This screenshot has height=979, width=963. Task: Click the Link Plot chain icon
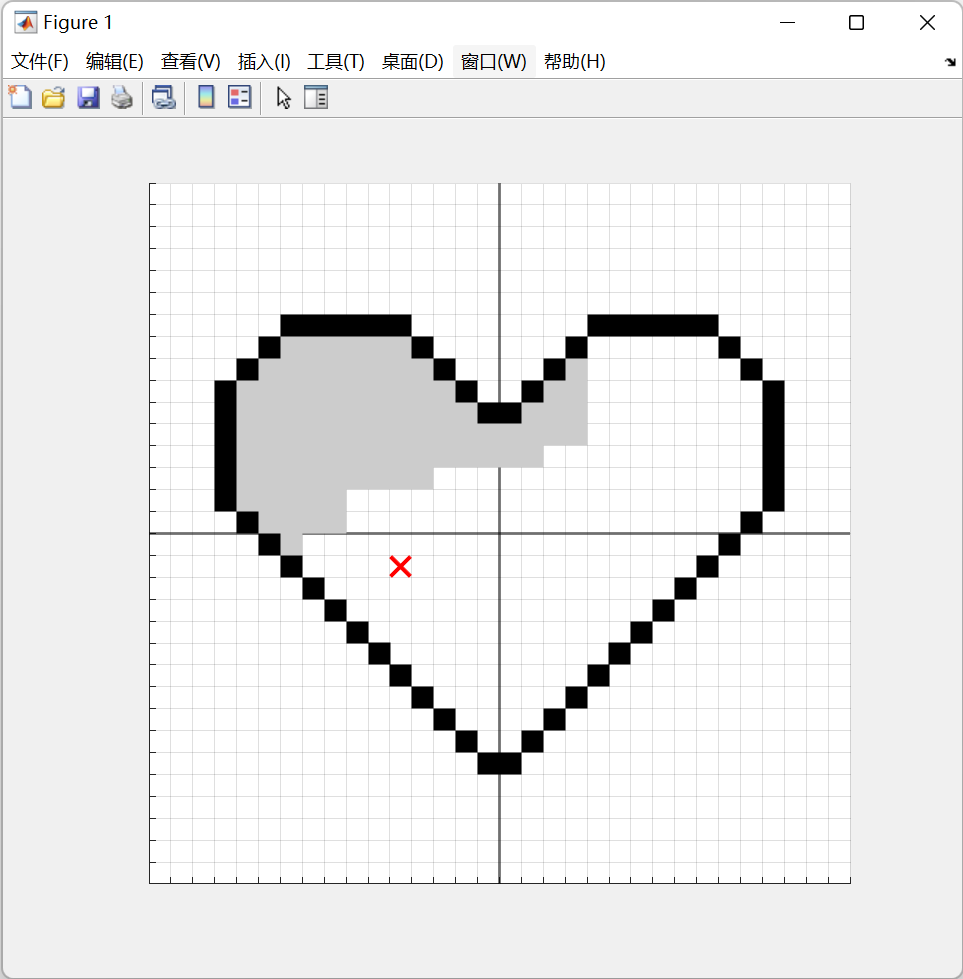pos(163,98)
